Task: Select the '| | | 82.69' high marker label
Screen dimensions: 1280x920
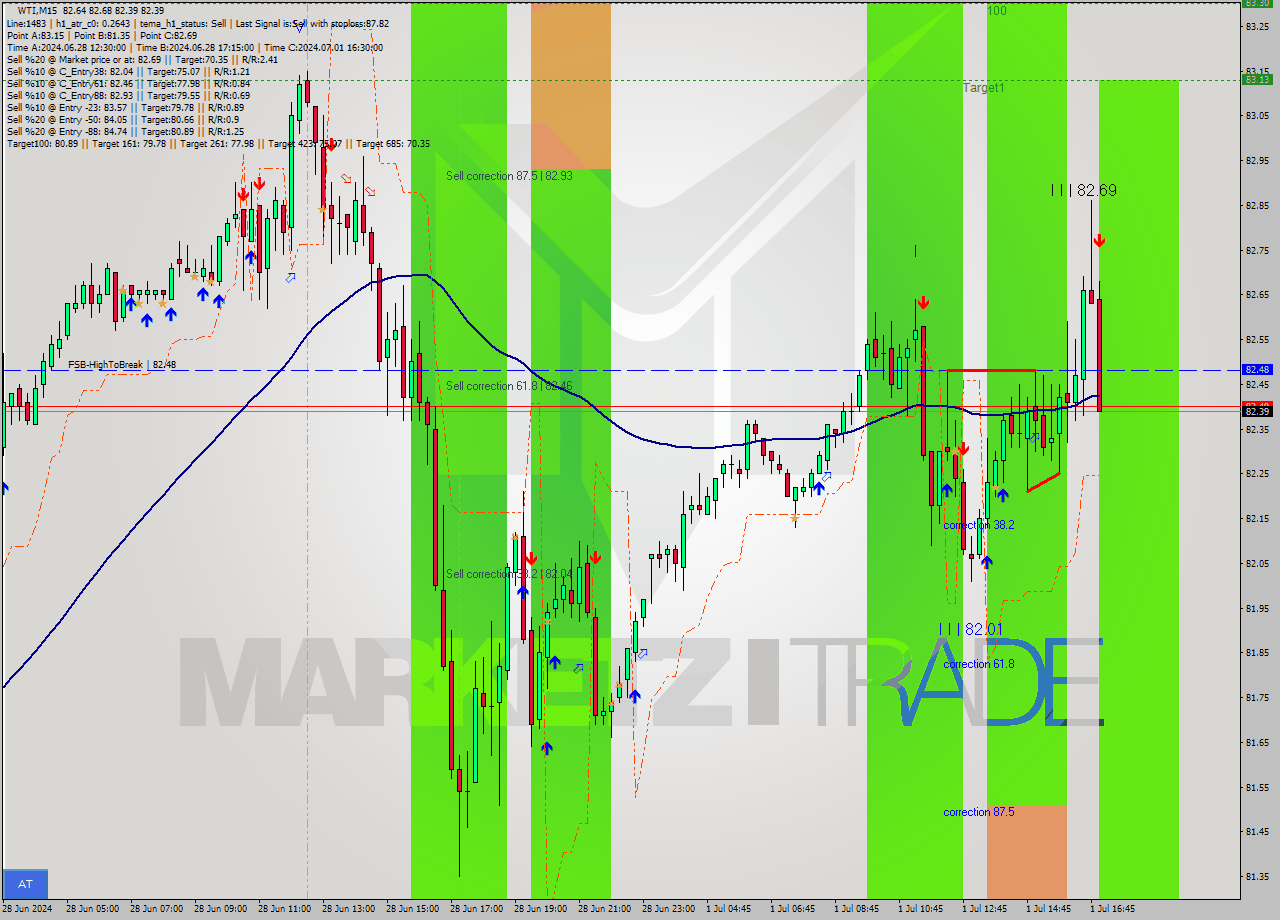Action: [x=1084, y=190]
